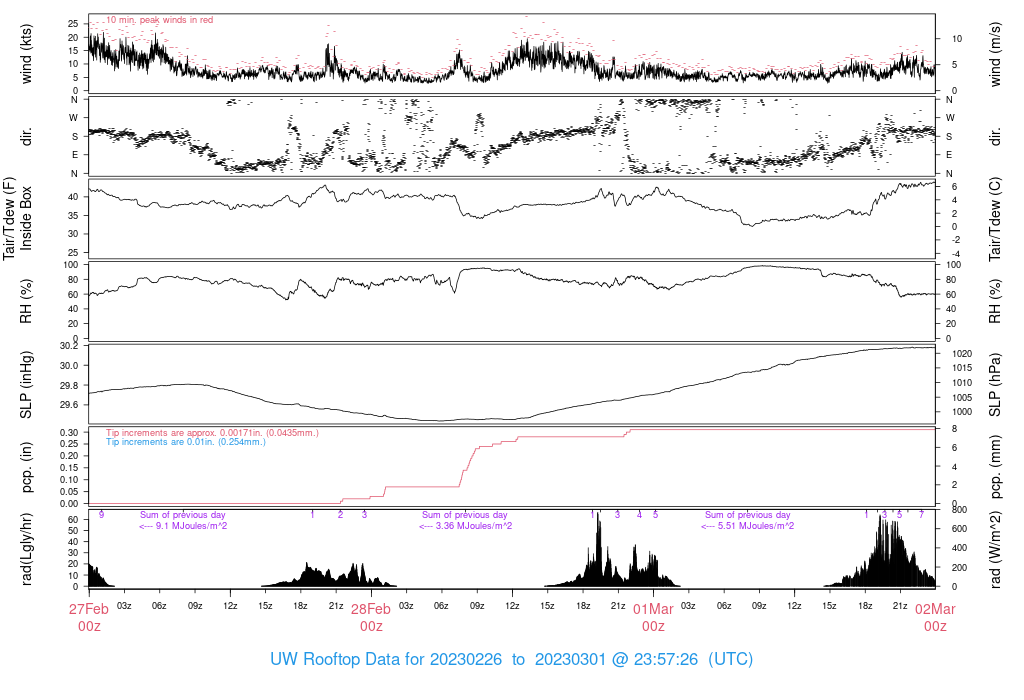Click the '12z' tick between 28Feb and 01Mar

click(x=512, y=606)
